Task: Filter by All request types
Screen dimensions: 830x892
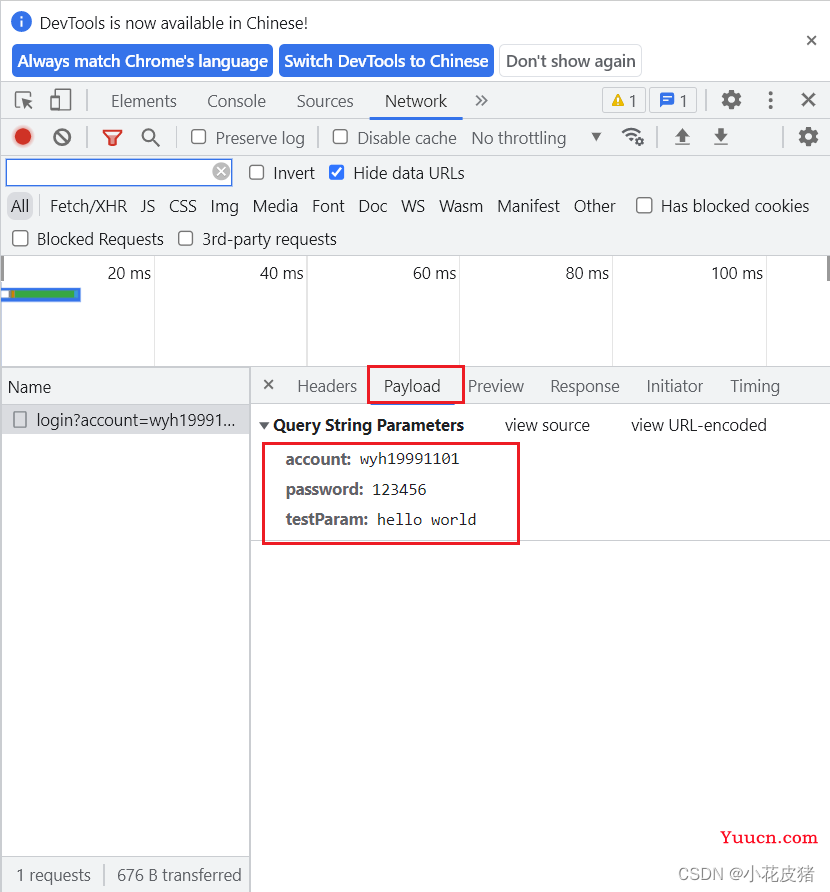Action: pyautogui.click(x=20, y=206)
